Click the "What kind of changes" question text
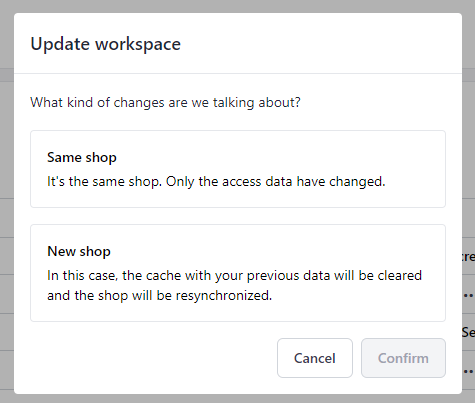 pyautogui.click(x=165, y=102)
